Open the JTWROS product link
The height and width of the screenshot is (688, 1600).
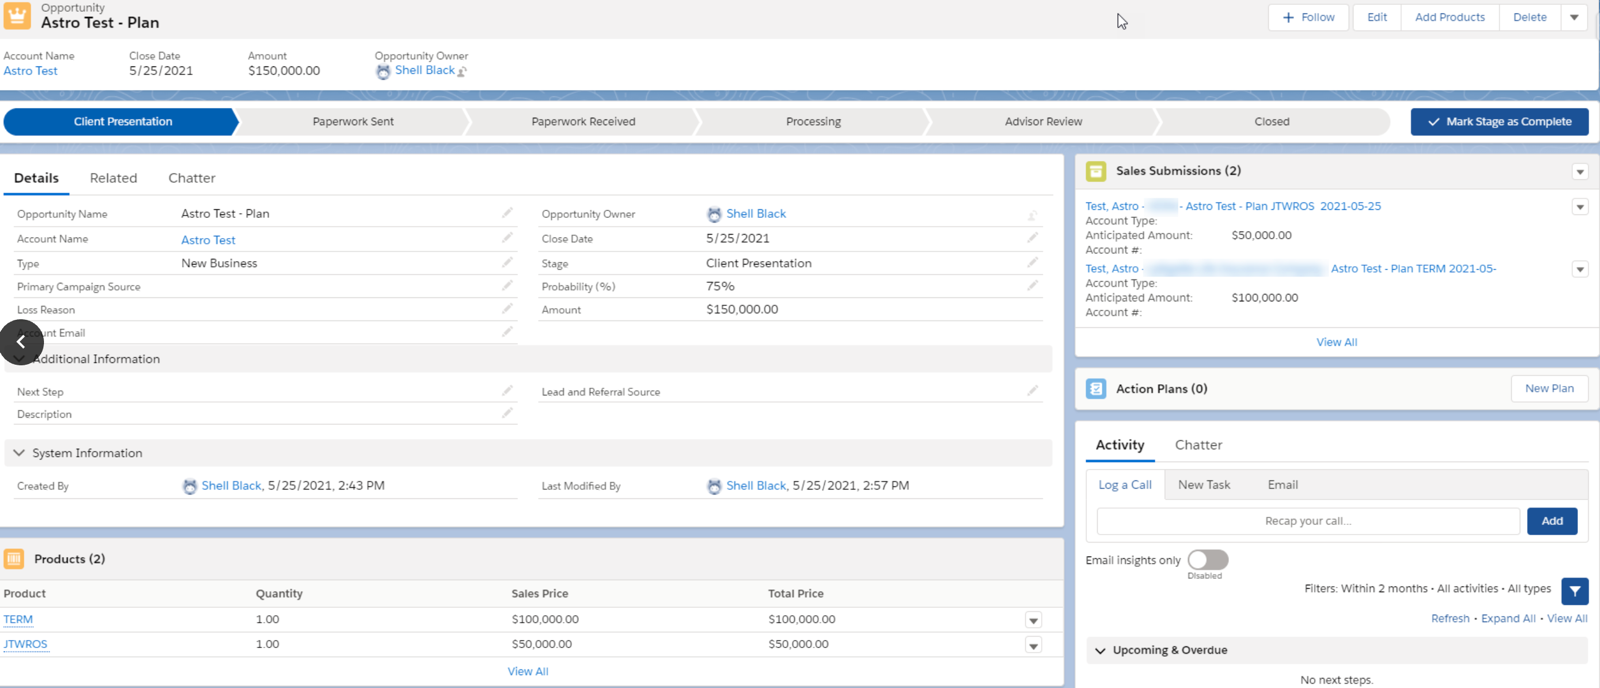point(25,644)
